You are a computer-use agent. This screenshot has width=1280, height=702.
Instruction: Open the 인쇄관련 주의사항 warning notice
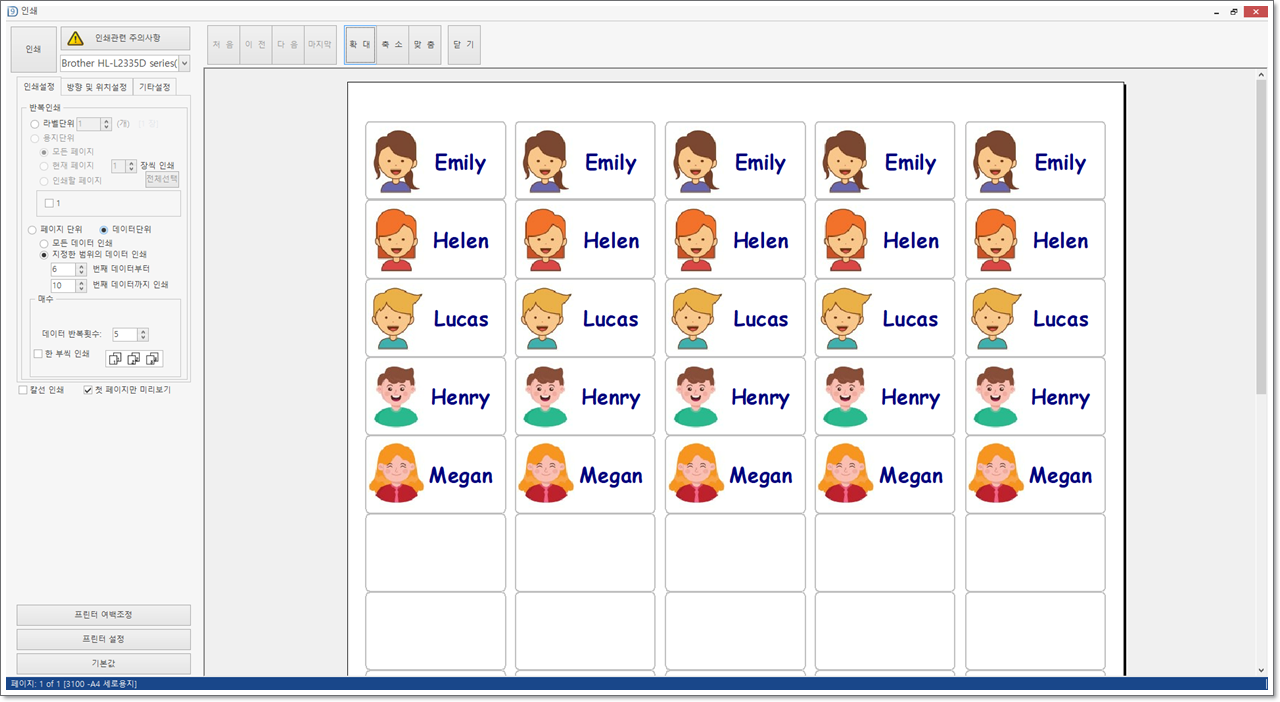125,38
